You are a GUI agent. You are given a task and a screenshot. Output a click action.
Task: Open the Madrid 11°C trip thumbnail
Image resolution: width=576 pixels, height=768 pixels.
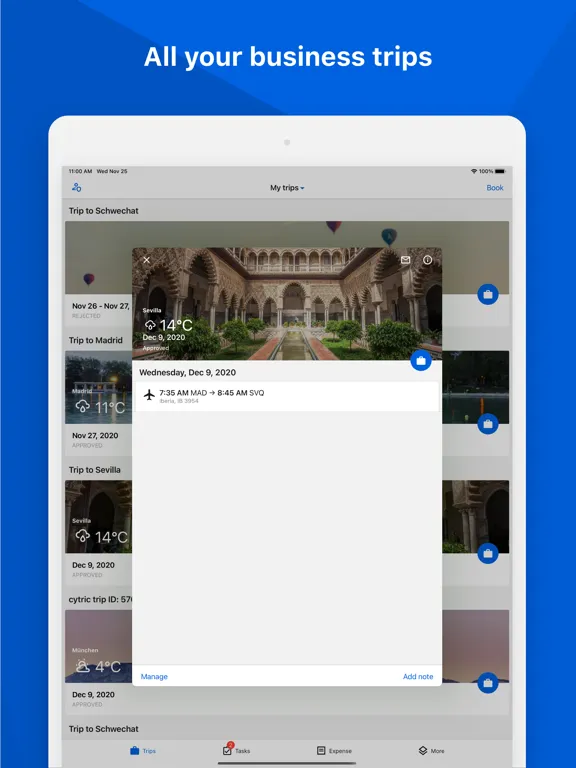(98, 387)
